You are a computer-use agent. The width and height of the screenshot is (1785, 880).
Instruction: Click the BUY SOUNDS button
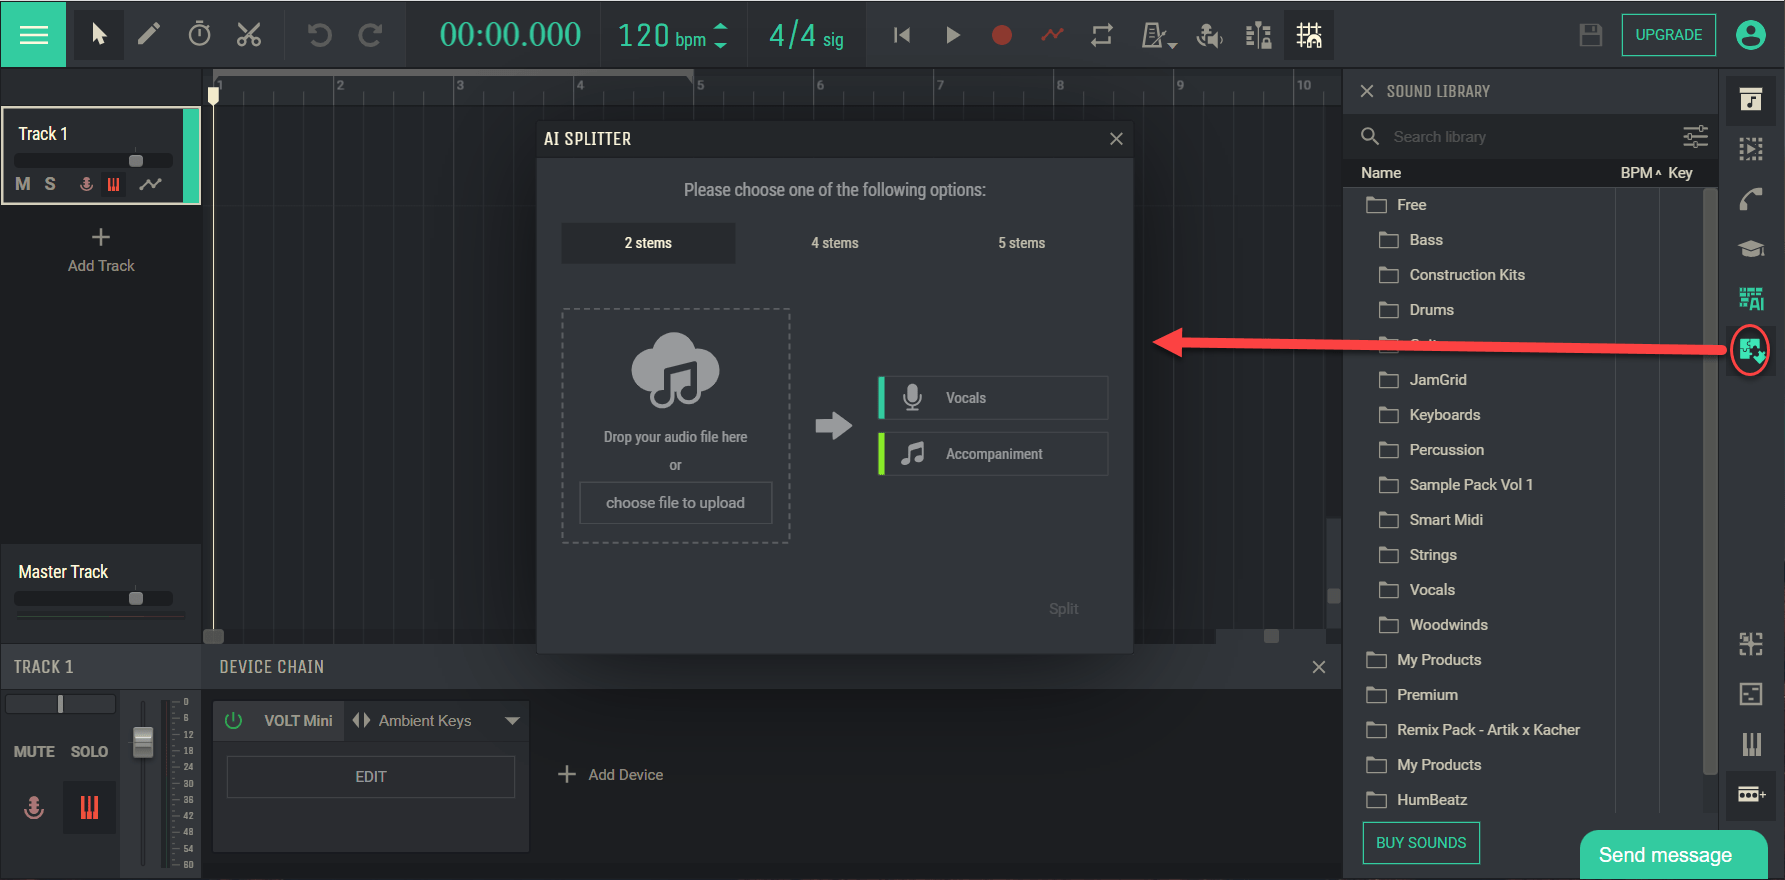(1420, 843)
